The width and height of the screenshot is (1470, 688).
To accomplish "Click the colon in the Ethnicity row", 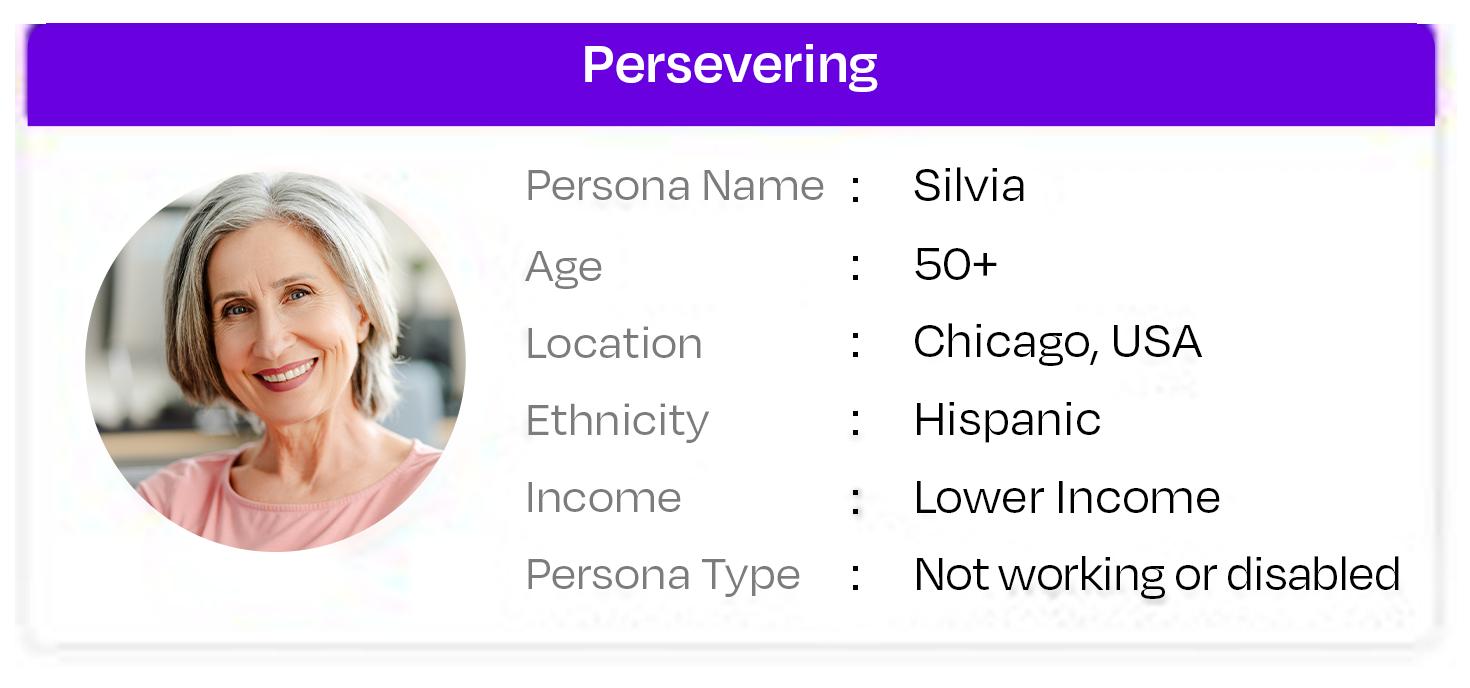I will coord(855,422).
